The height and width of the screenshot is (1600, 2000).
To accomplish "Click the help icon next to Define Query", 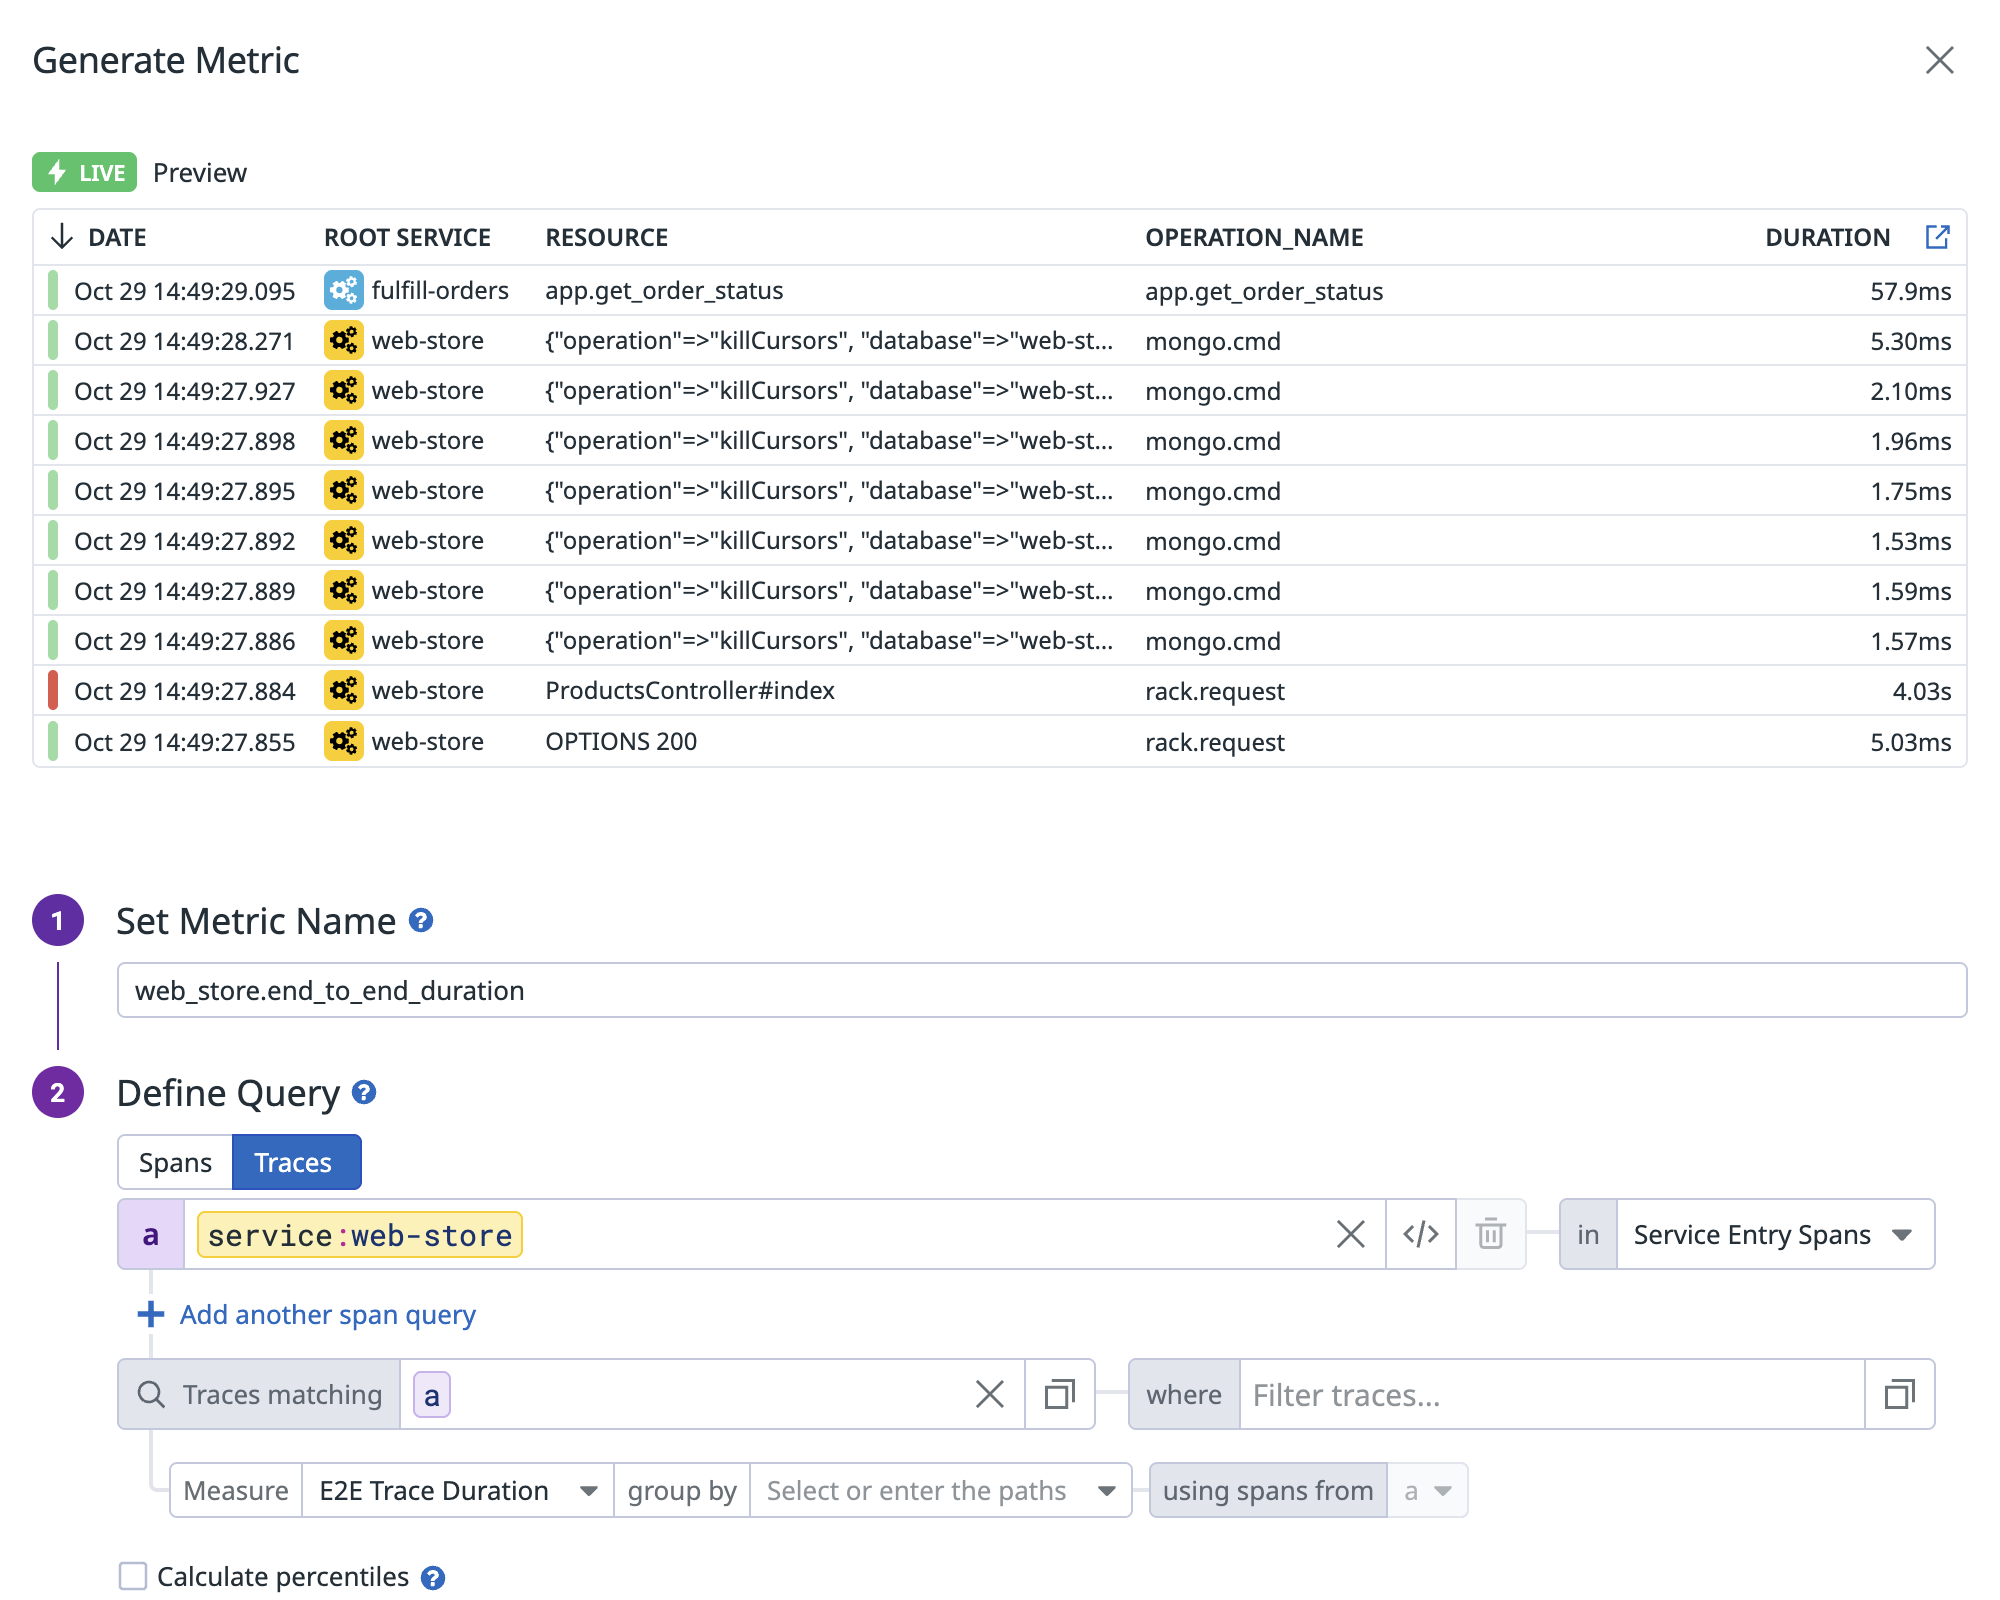I will (x=364, y=1092).
